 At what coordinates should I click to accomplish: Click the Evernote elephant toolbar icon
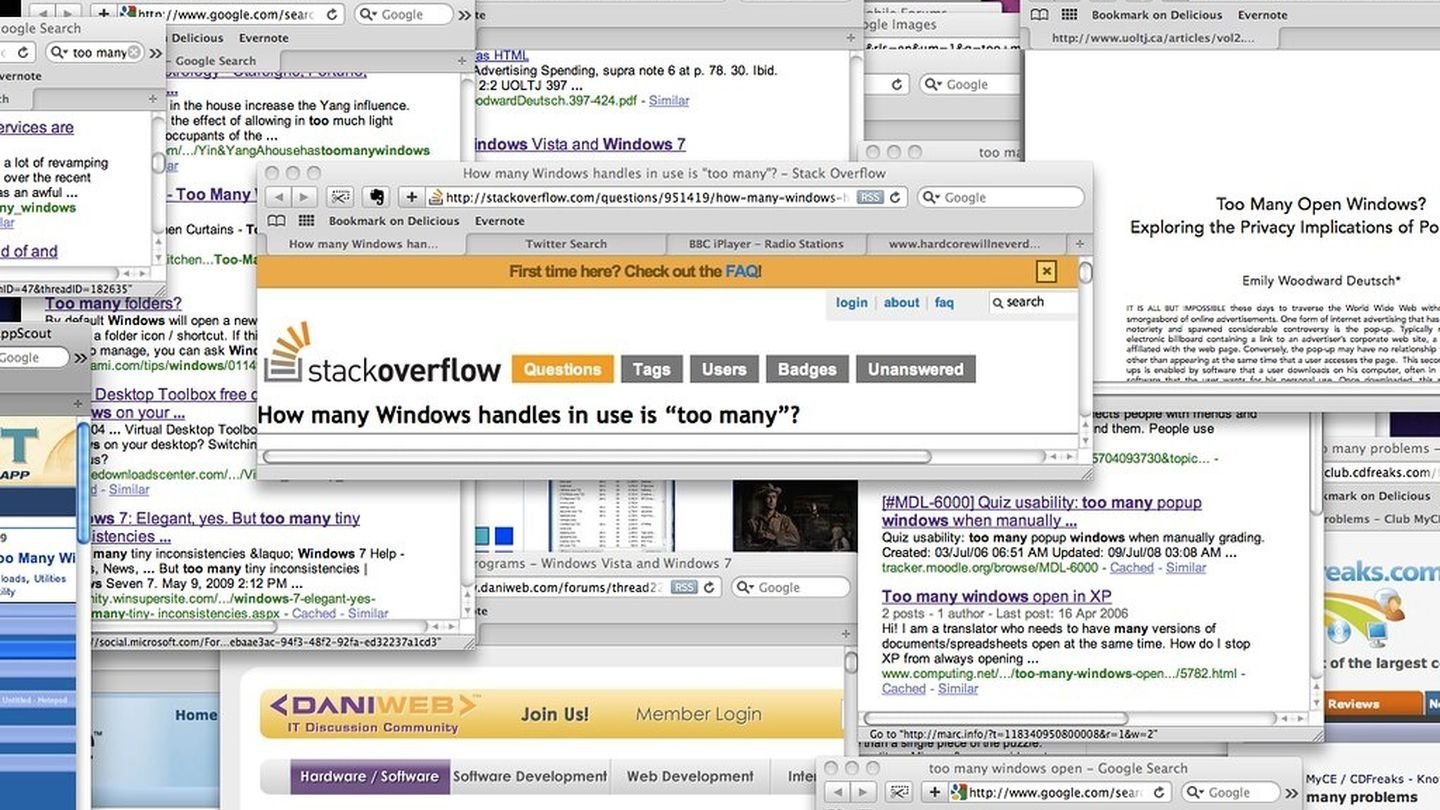click(x=377, y=198)
